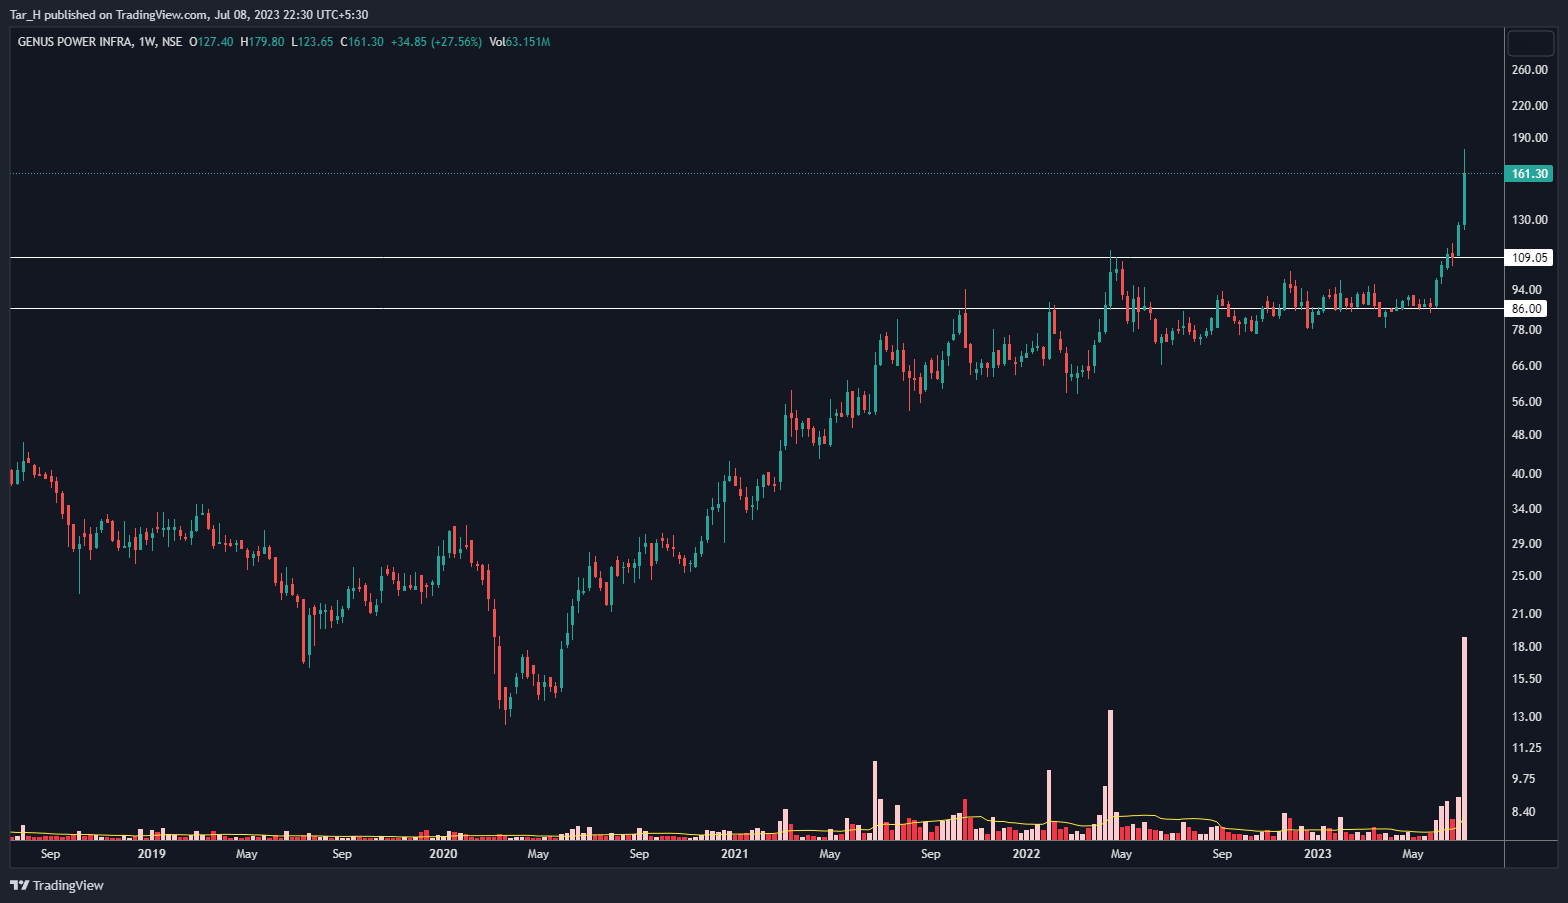1568x903 pixels.
Task: Click the 1W interval label in legend
Action: point(148,42)
